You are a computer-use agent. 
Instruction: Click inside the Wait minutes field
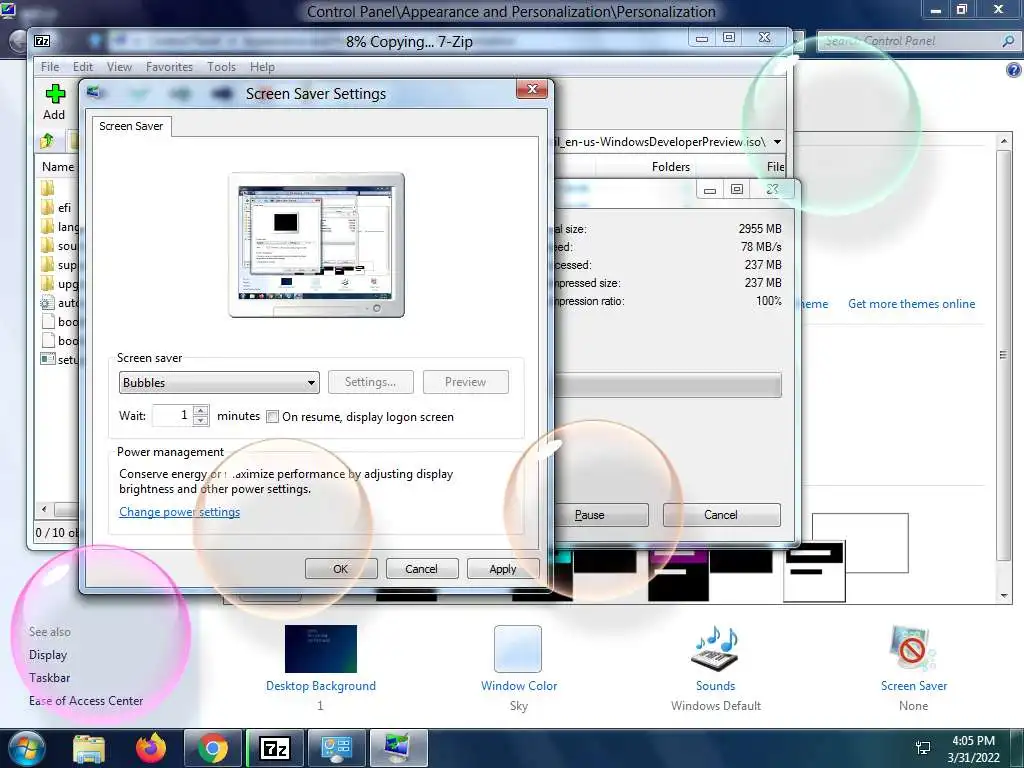pyautogui.click(x=172, y=415)
